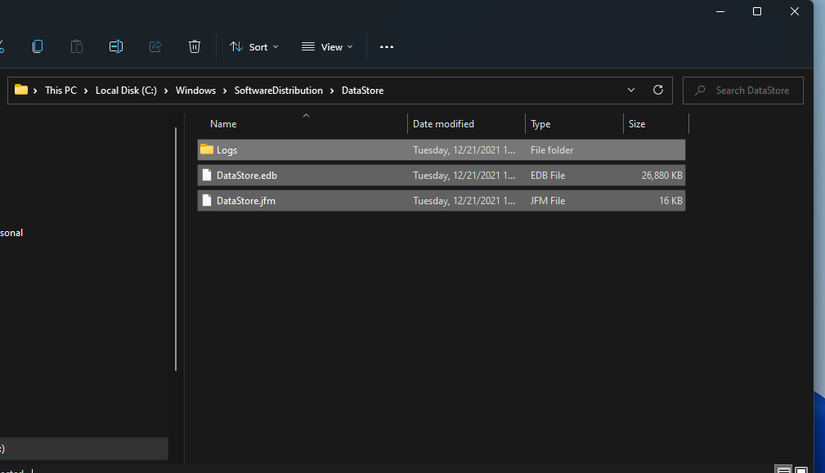Navigate to Windows breadcrumb

[196, 90]
